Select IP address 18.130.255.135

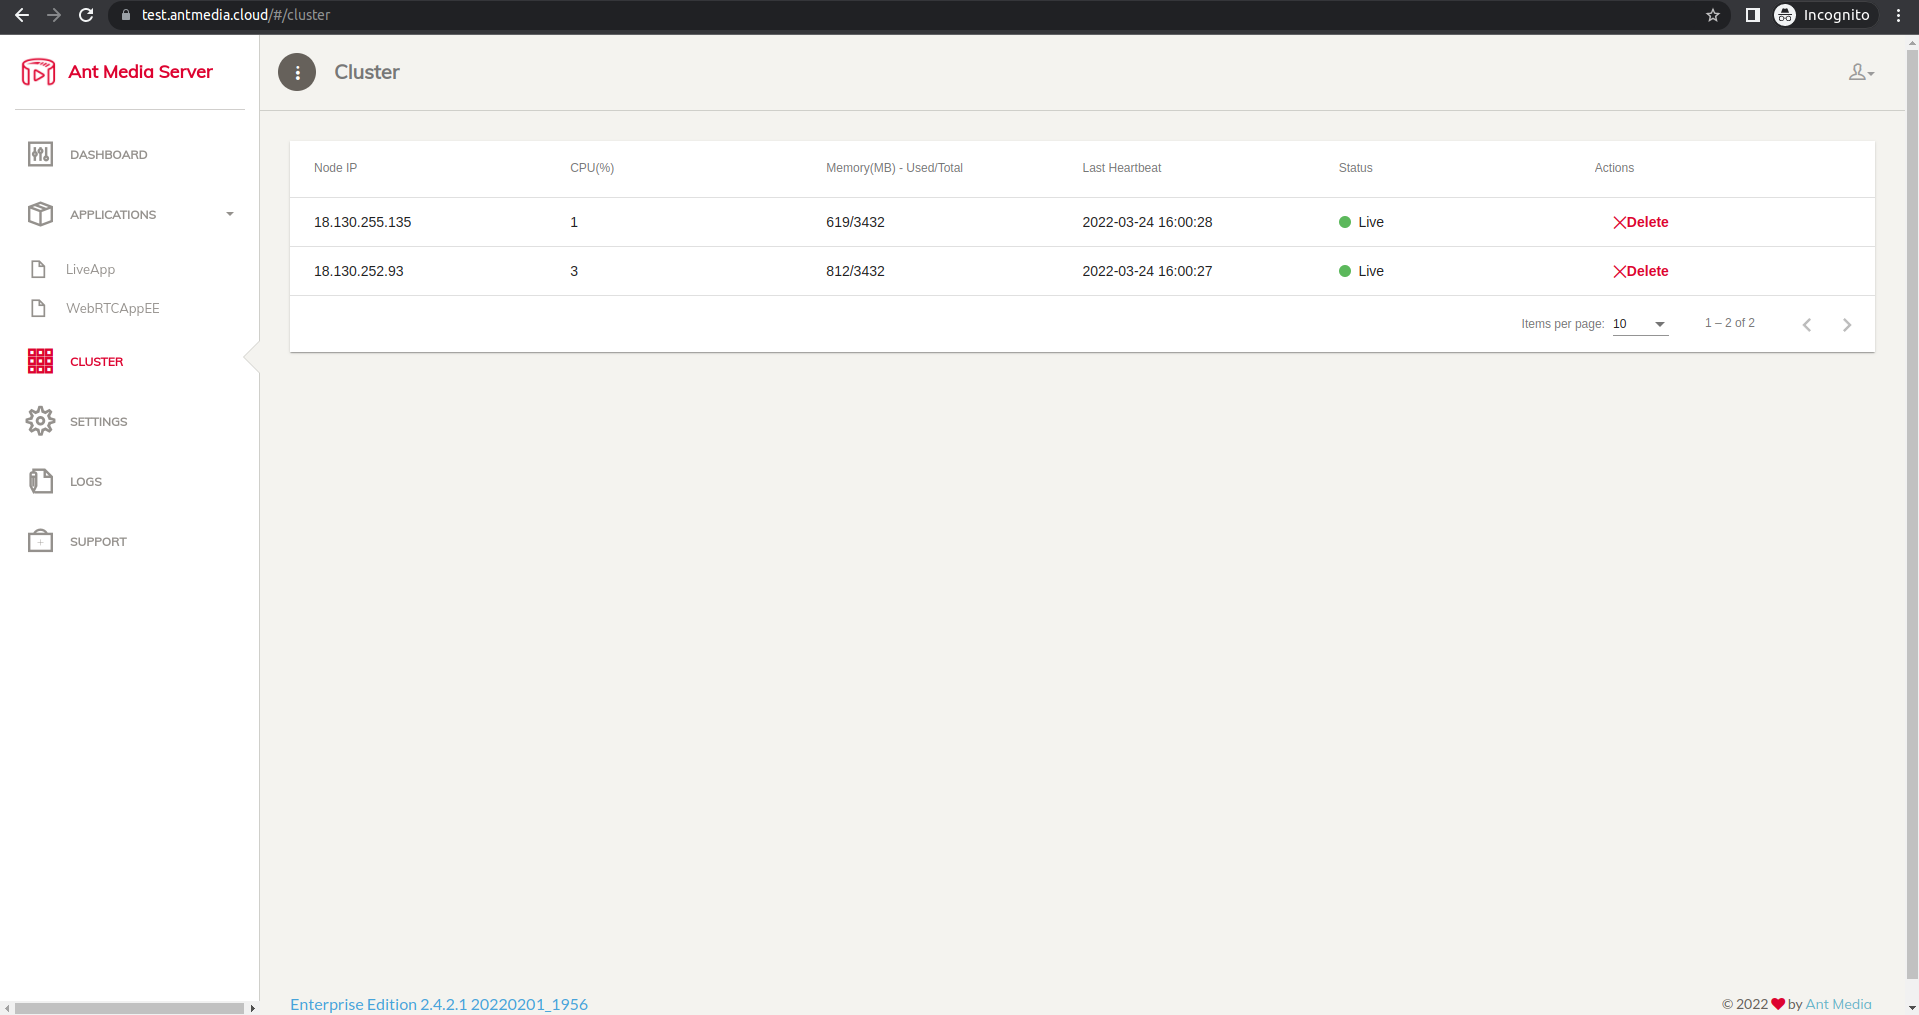pos(362,222)
